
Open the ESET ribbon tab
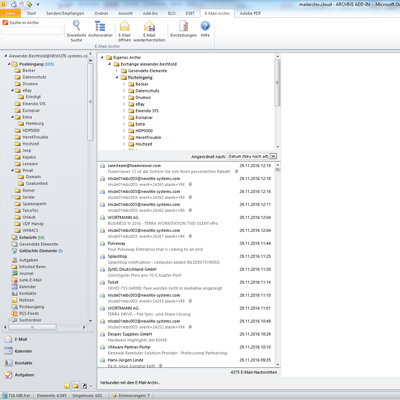coord(190,13)
